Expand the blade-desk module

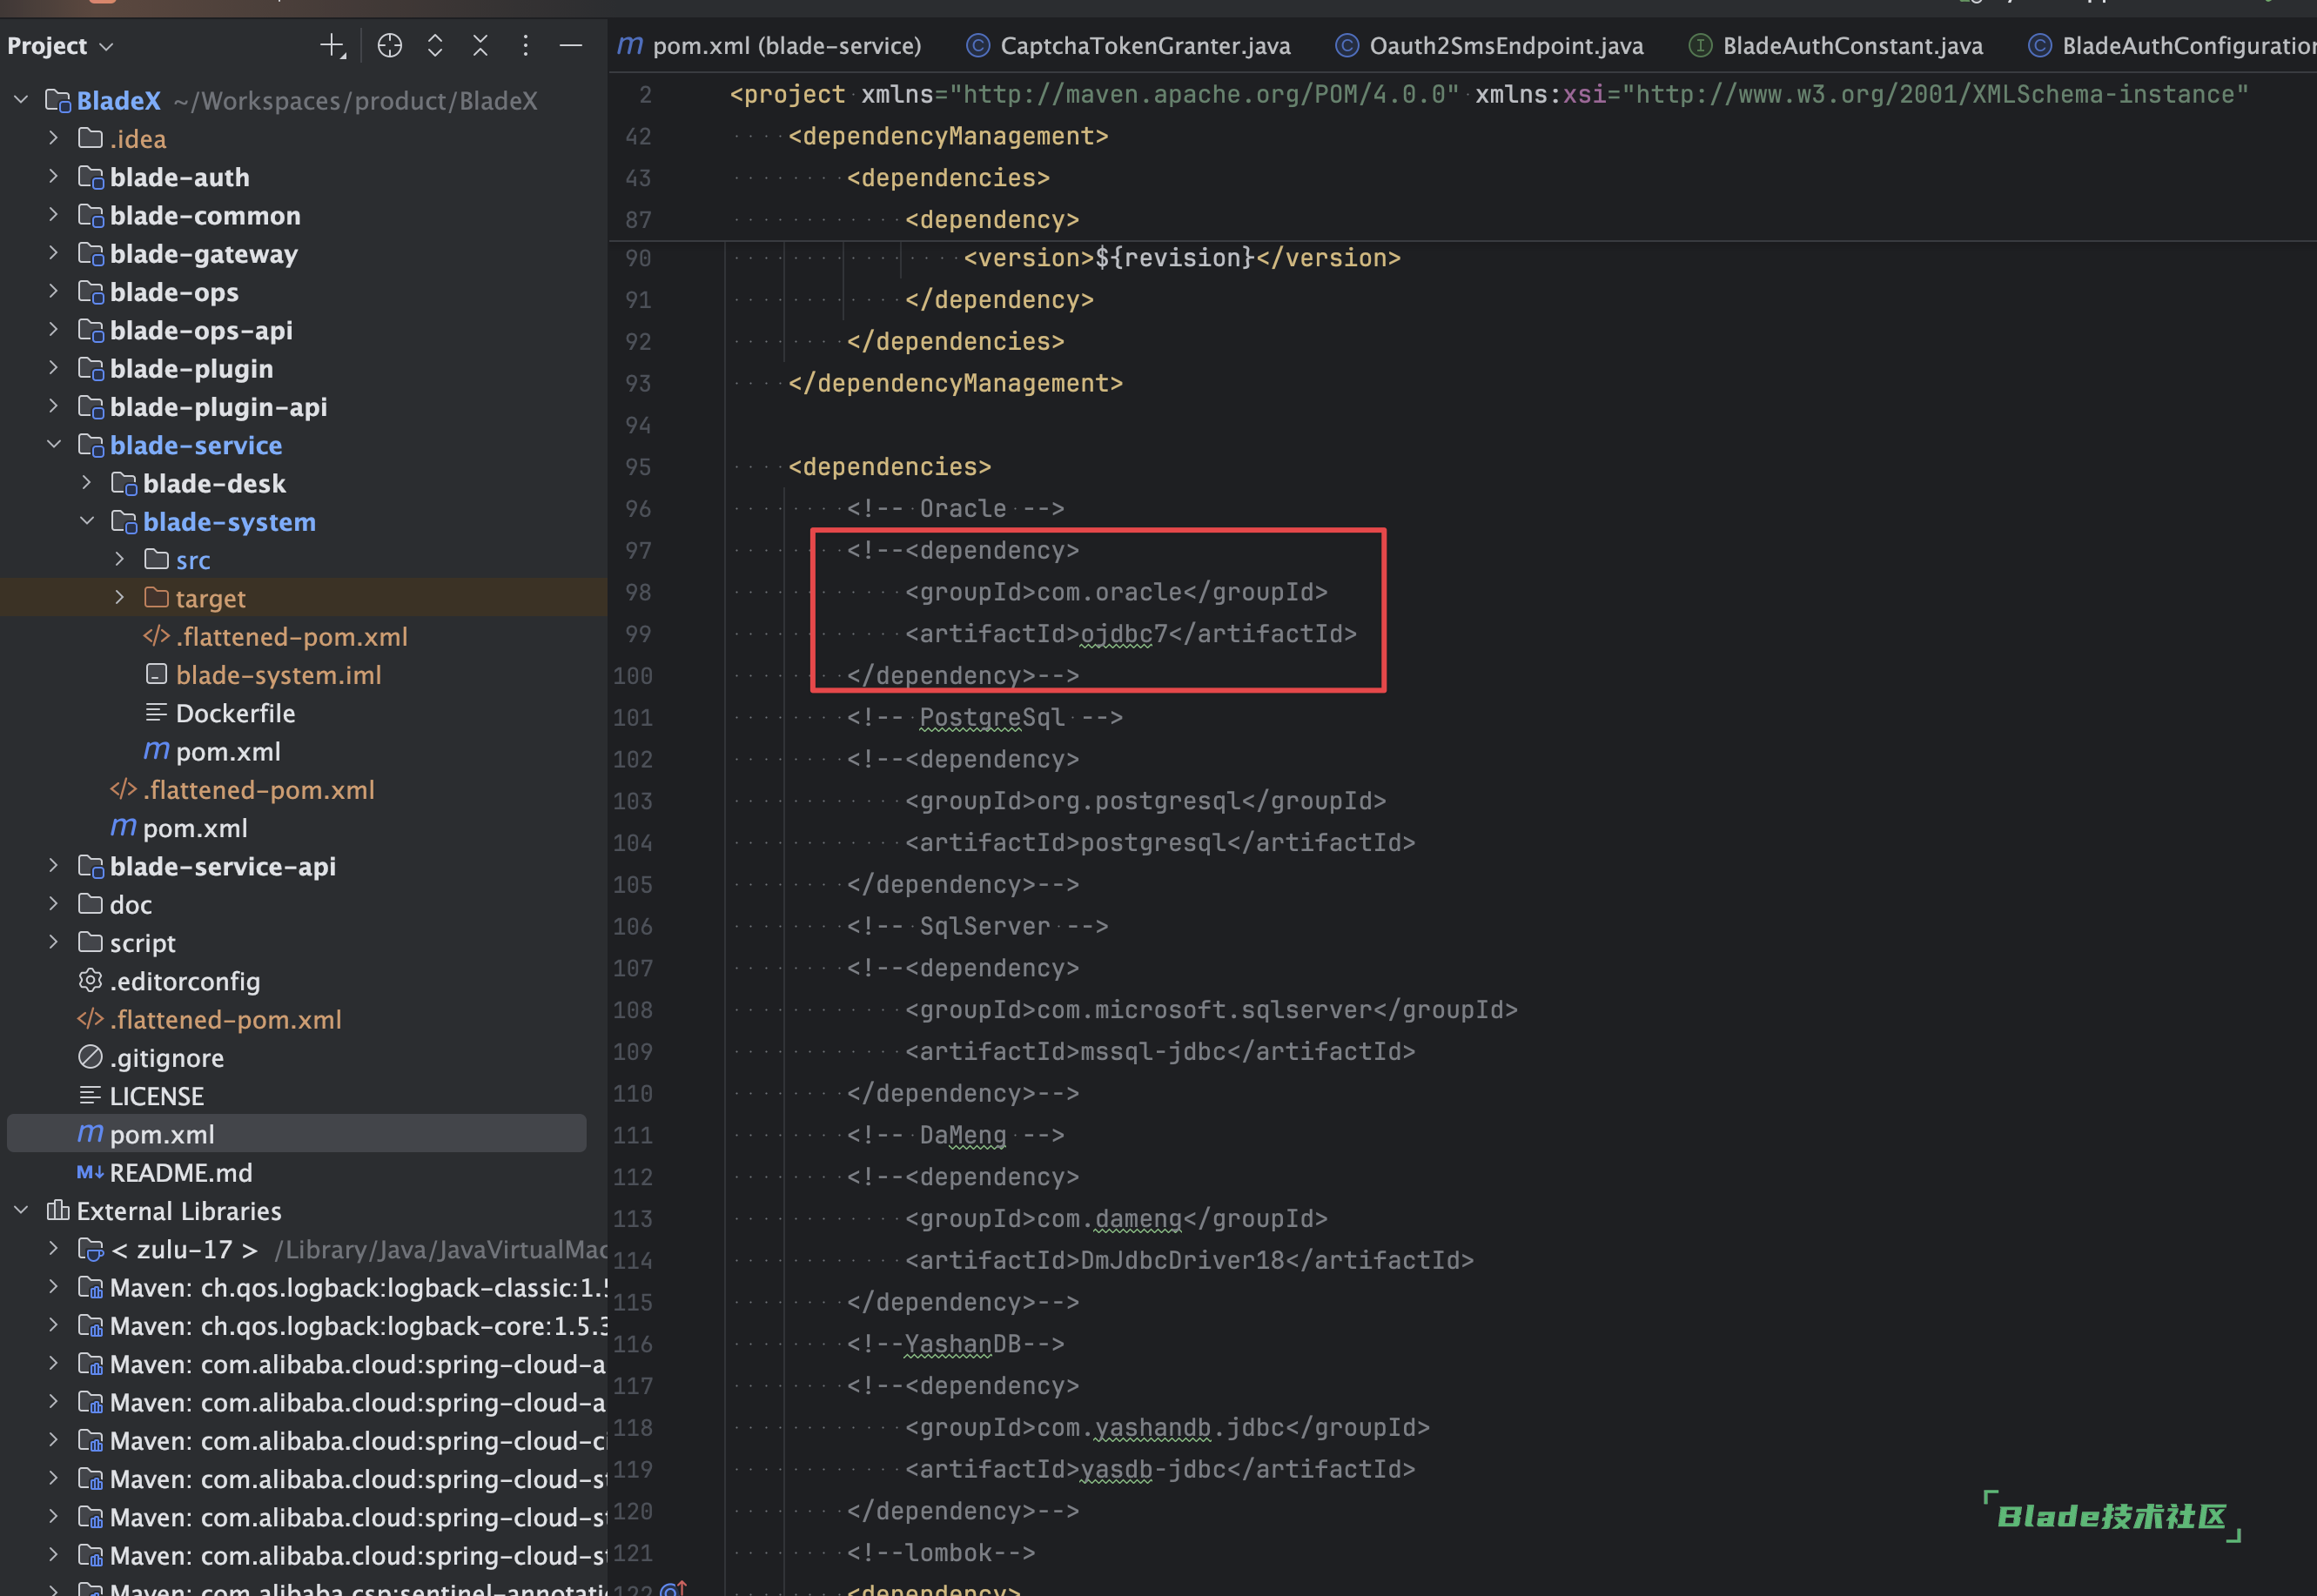click(87, 483)
